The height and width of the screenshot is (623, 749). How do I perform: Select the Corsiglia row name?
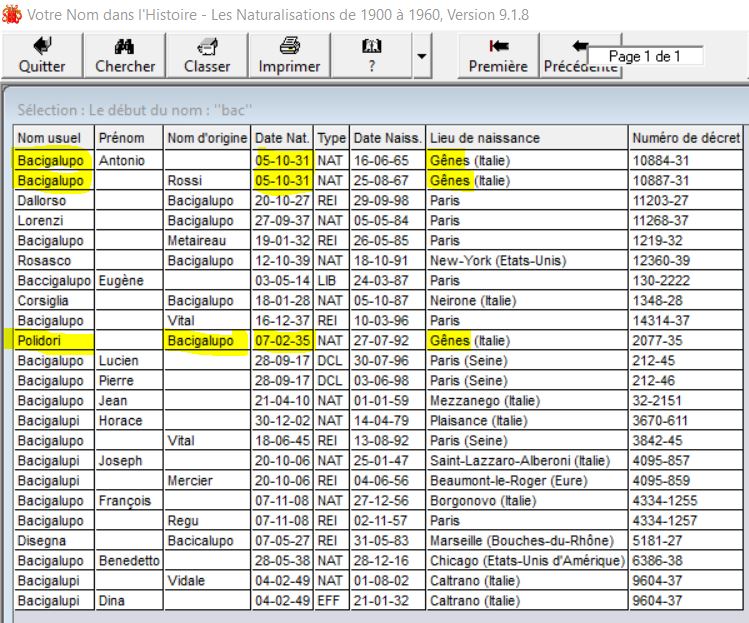[x=54, y=301]
